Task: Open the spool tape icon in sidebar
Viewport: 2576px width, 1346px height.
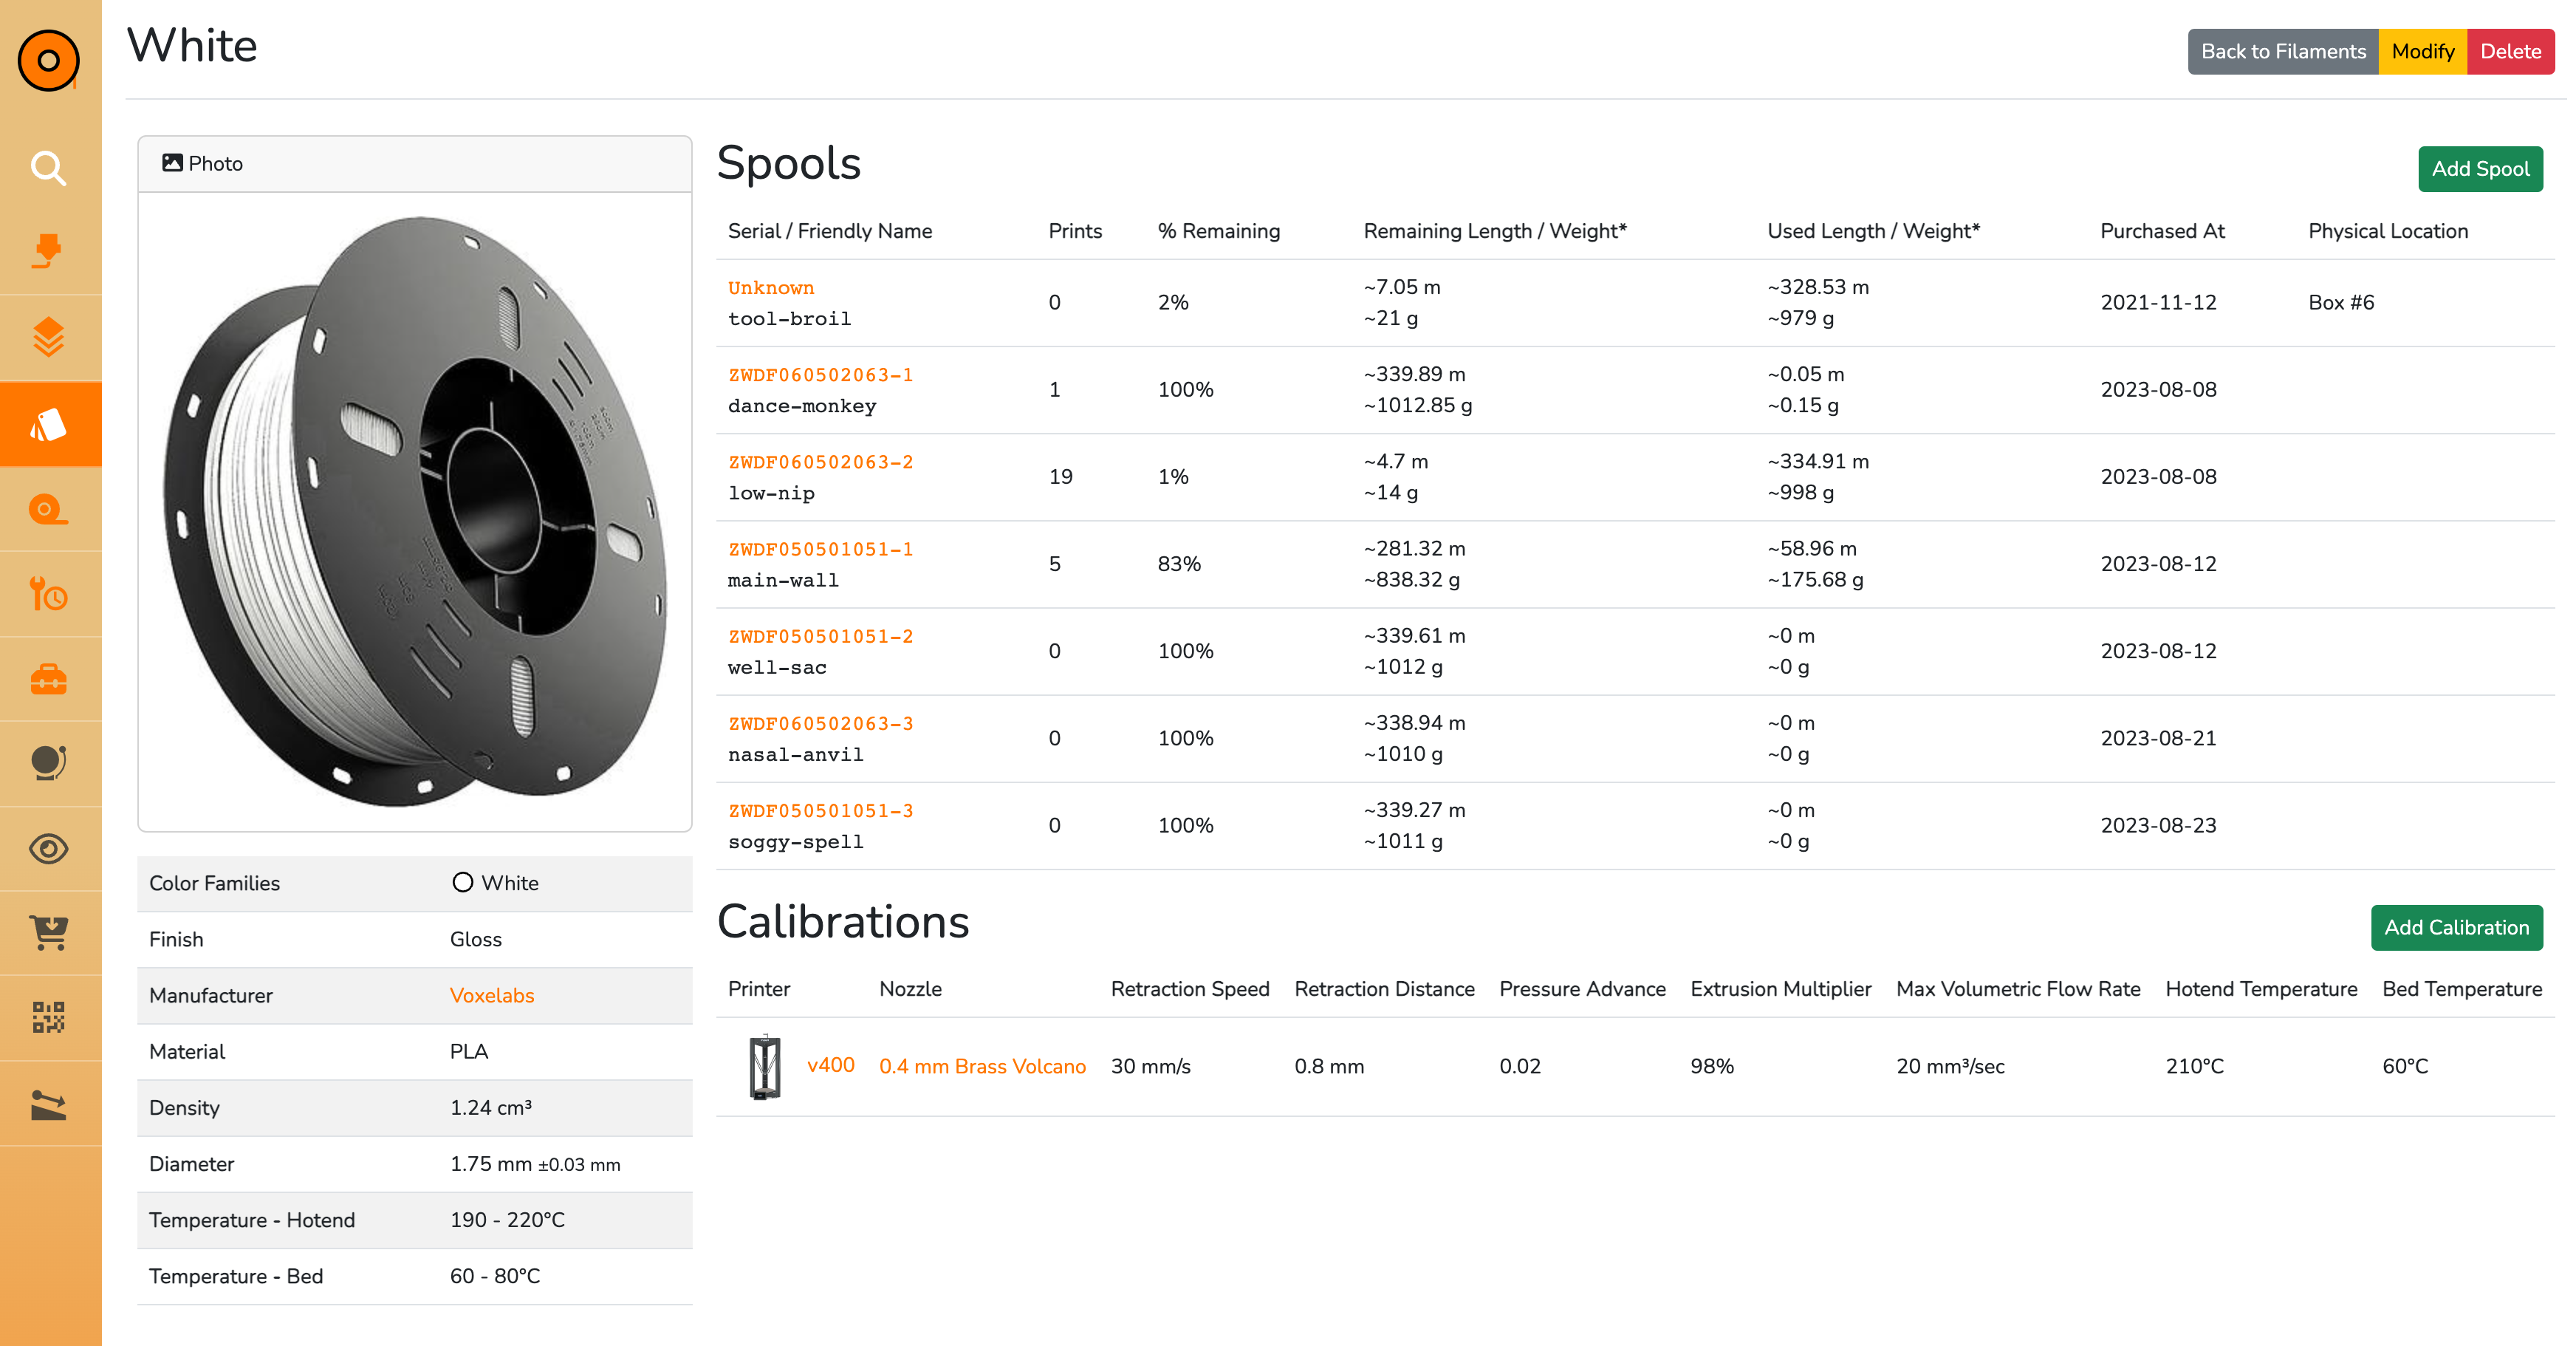Action: (x=48, y=510)
